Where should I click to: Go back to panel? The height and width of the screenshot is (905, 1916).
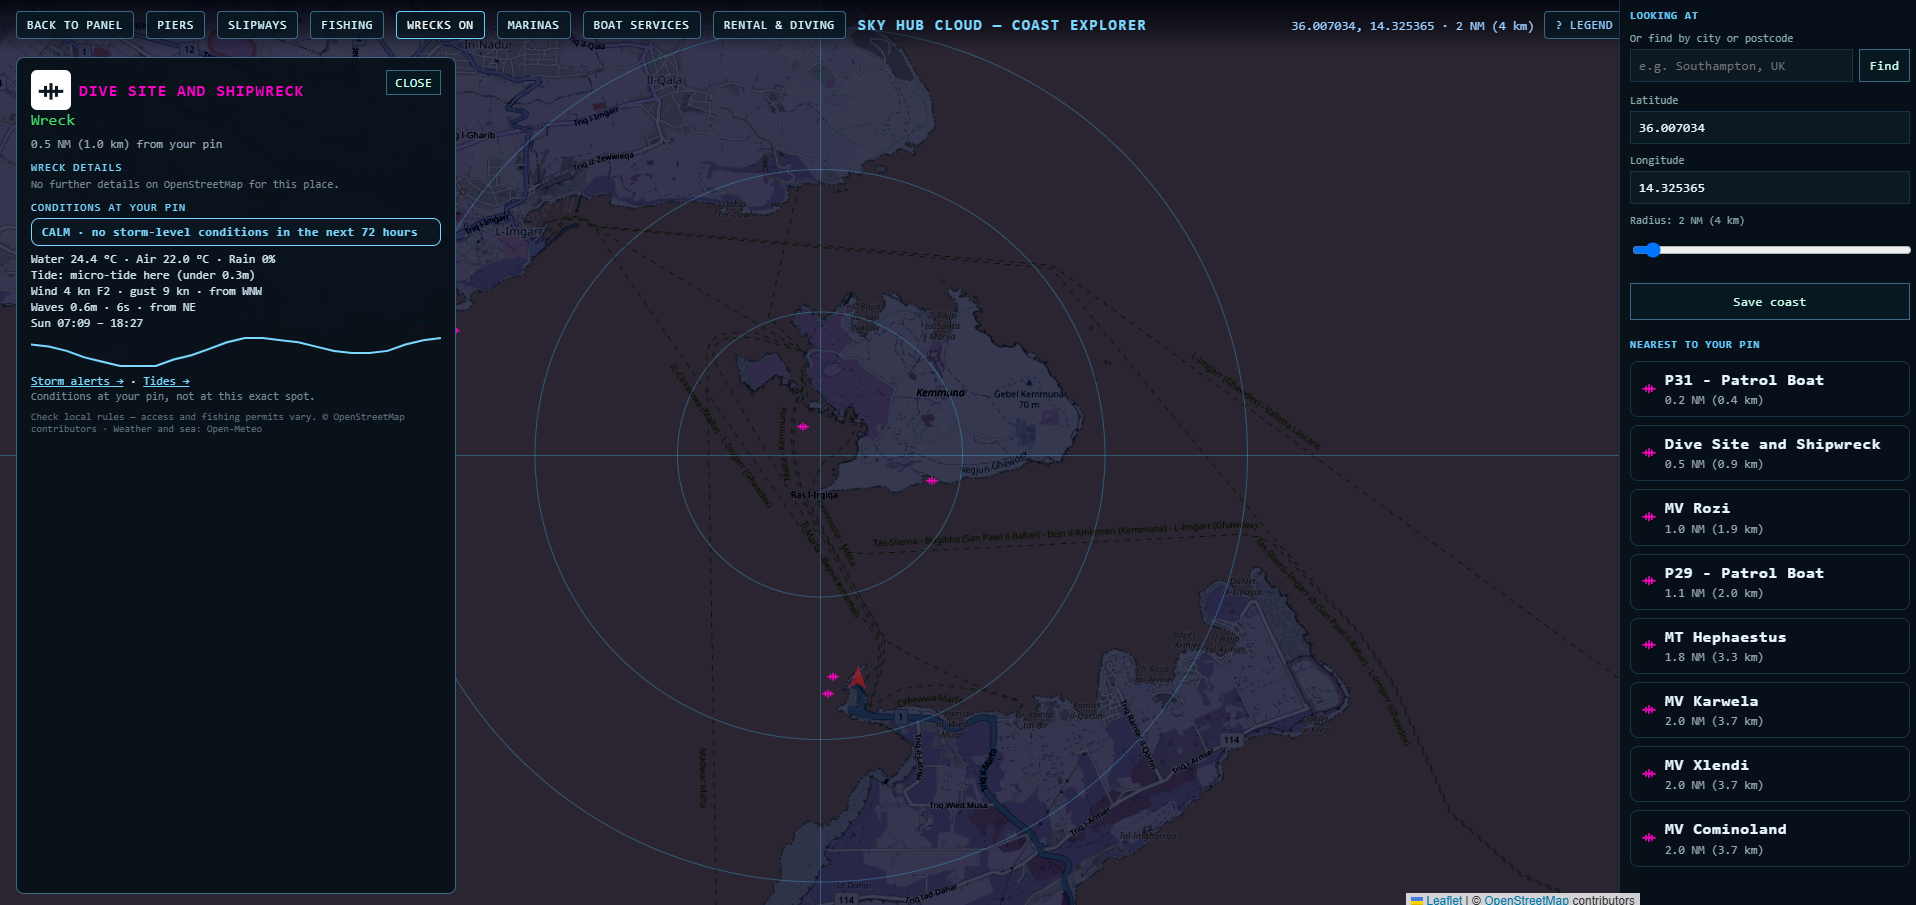pyautogui.click(x=74, y=25)
